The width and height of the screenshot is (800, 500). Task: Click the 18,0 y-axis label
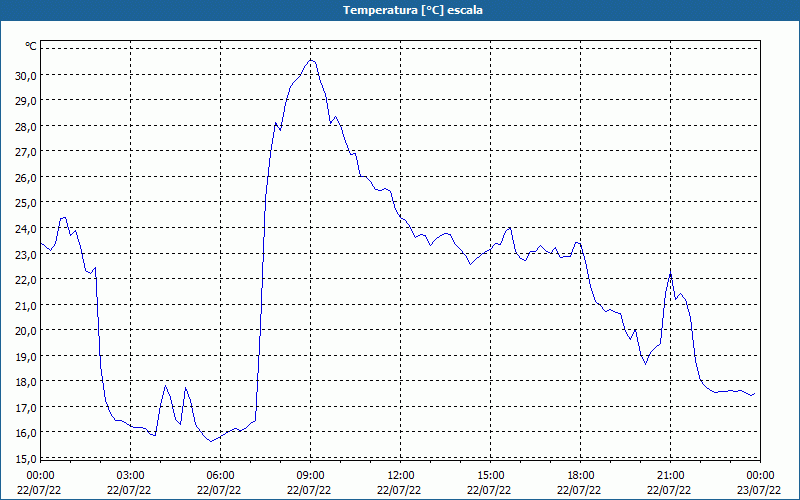26,382
